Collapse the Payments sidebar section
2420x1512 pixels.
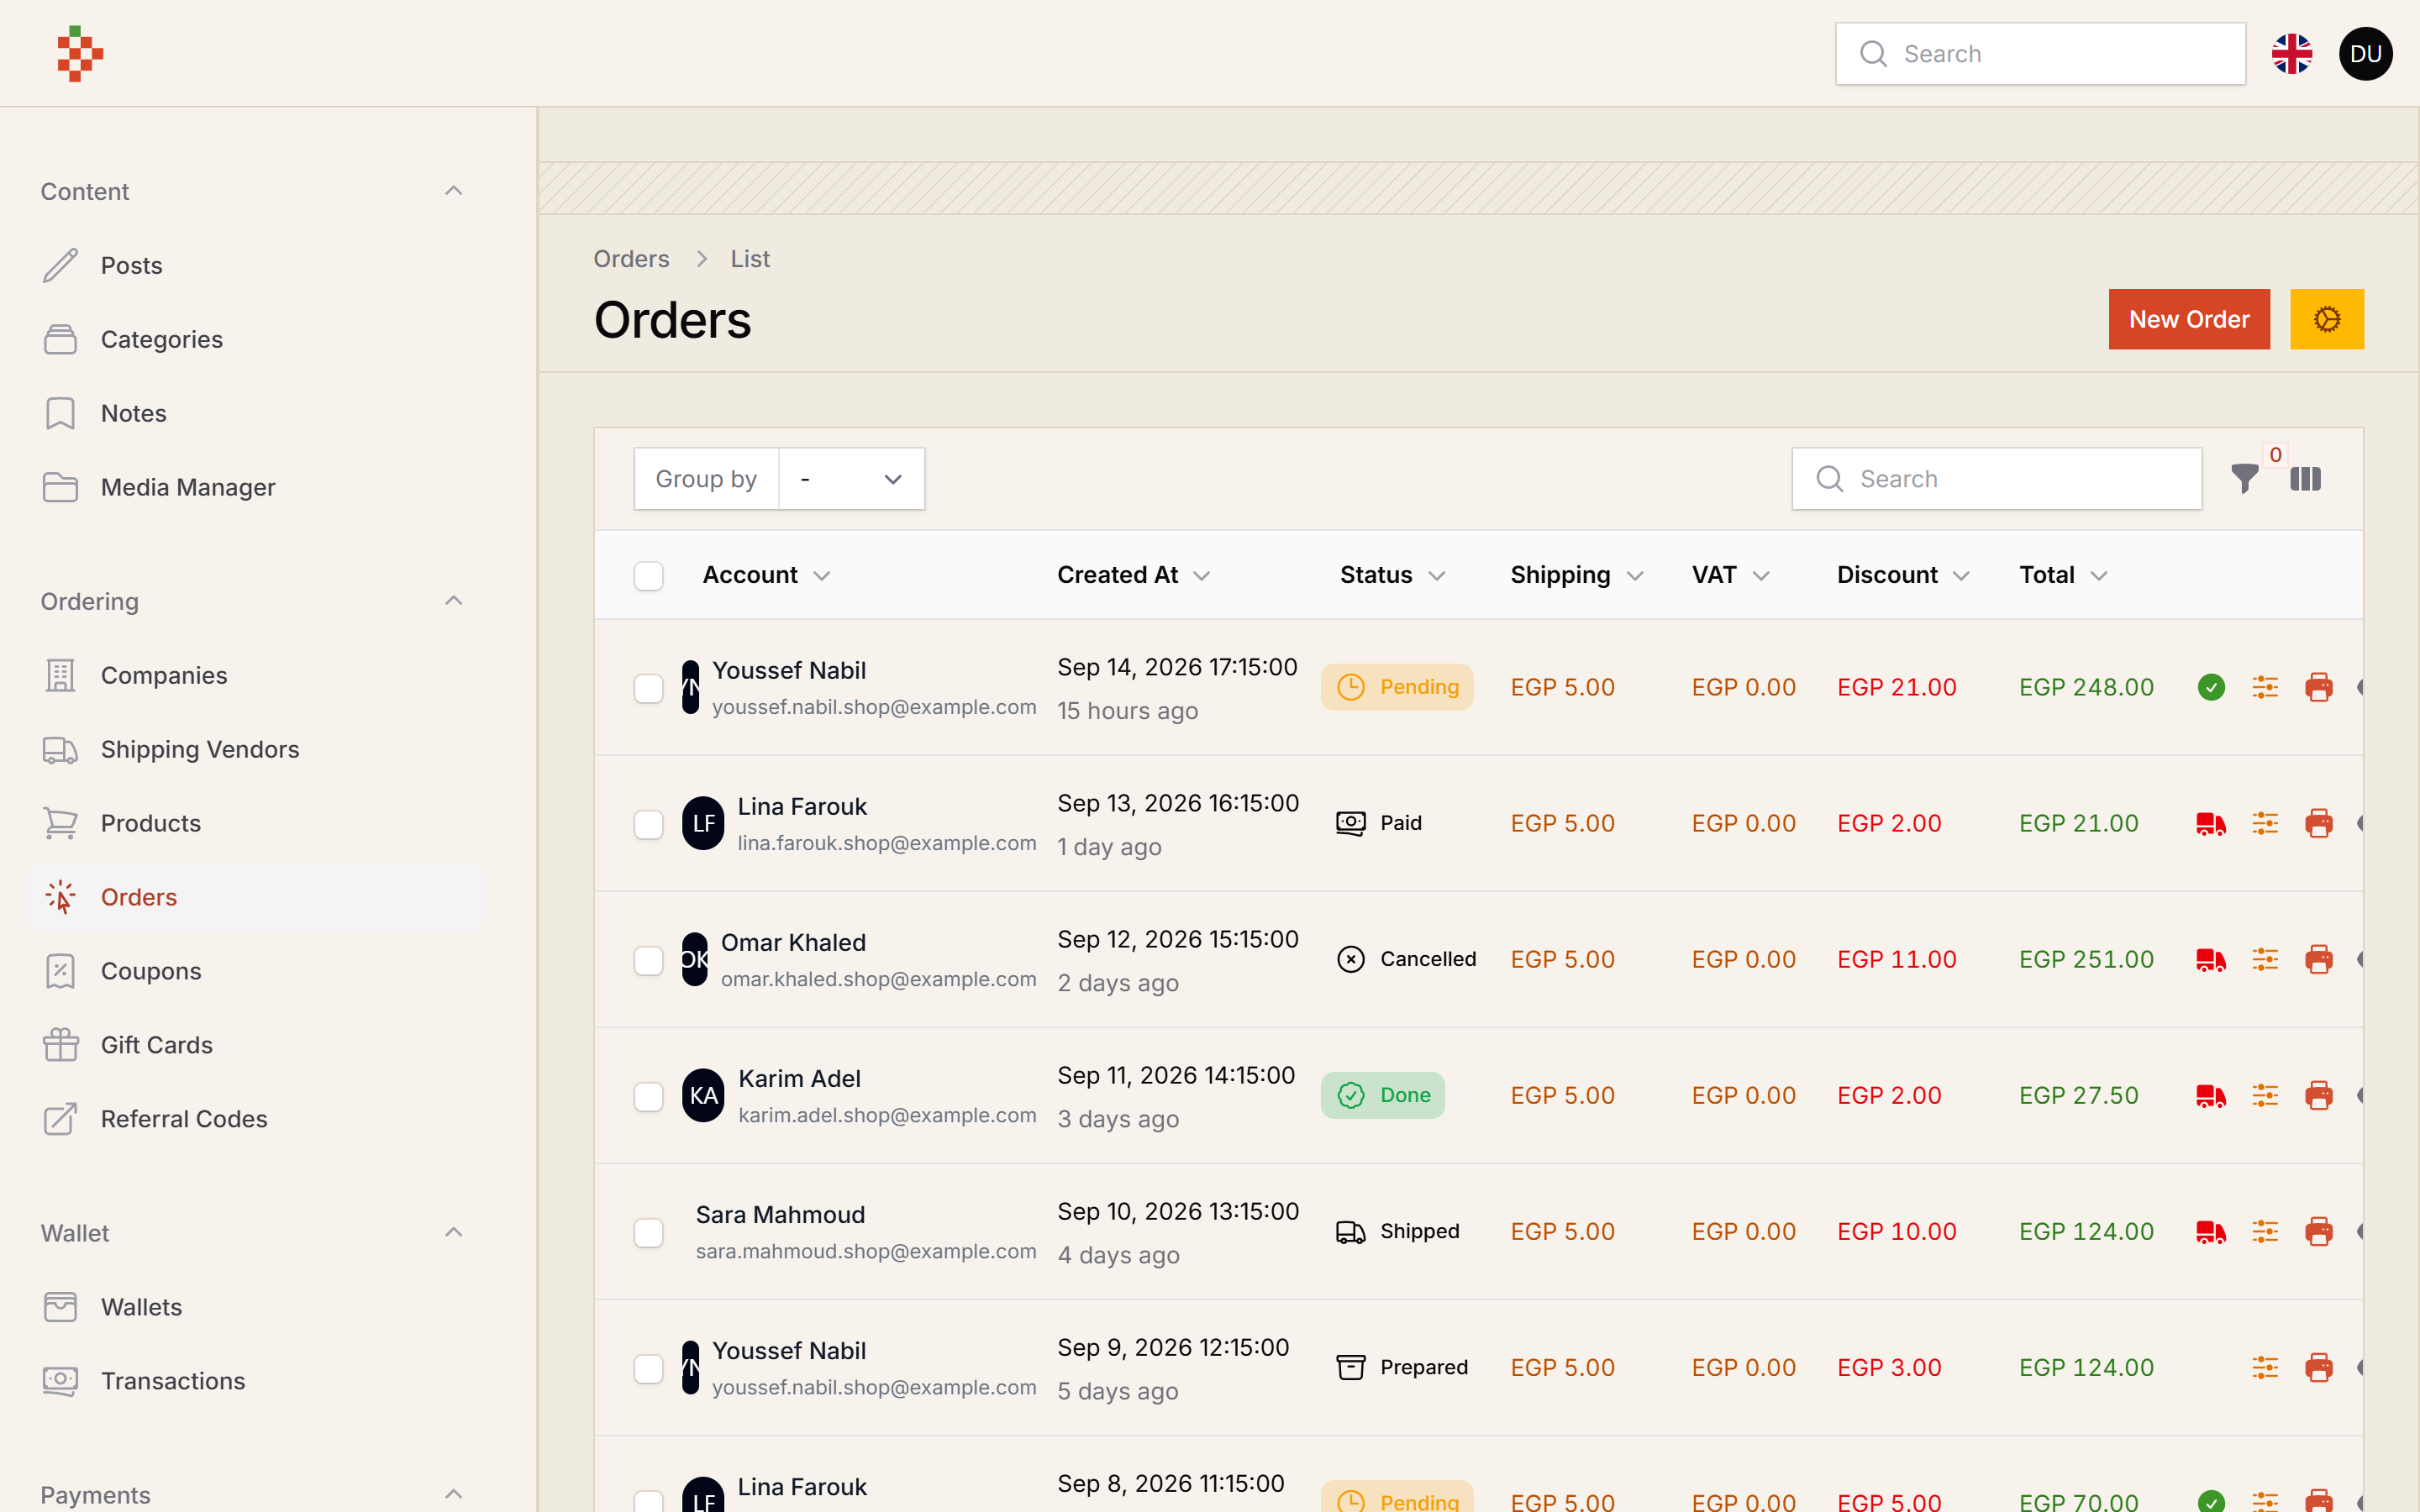pos(453,1495)
